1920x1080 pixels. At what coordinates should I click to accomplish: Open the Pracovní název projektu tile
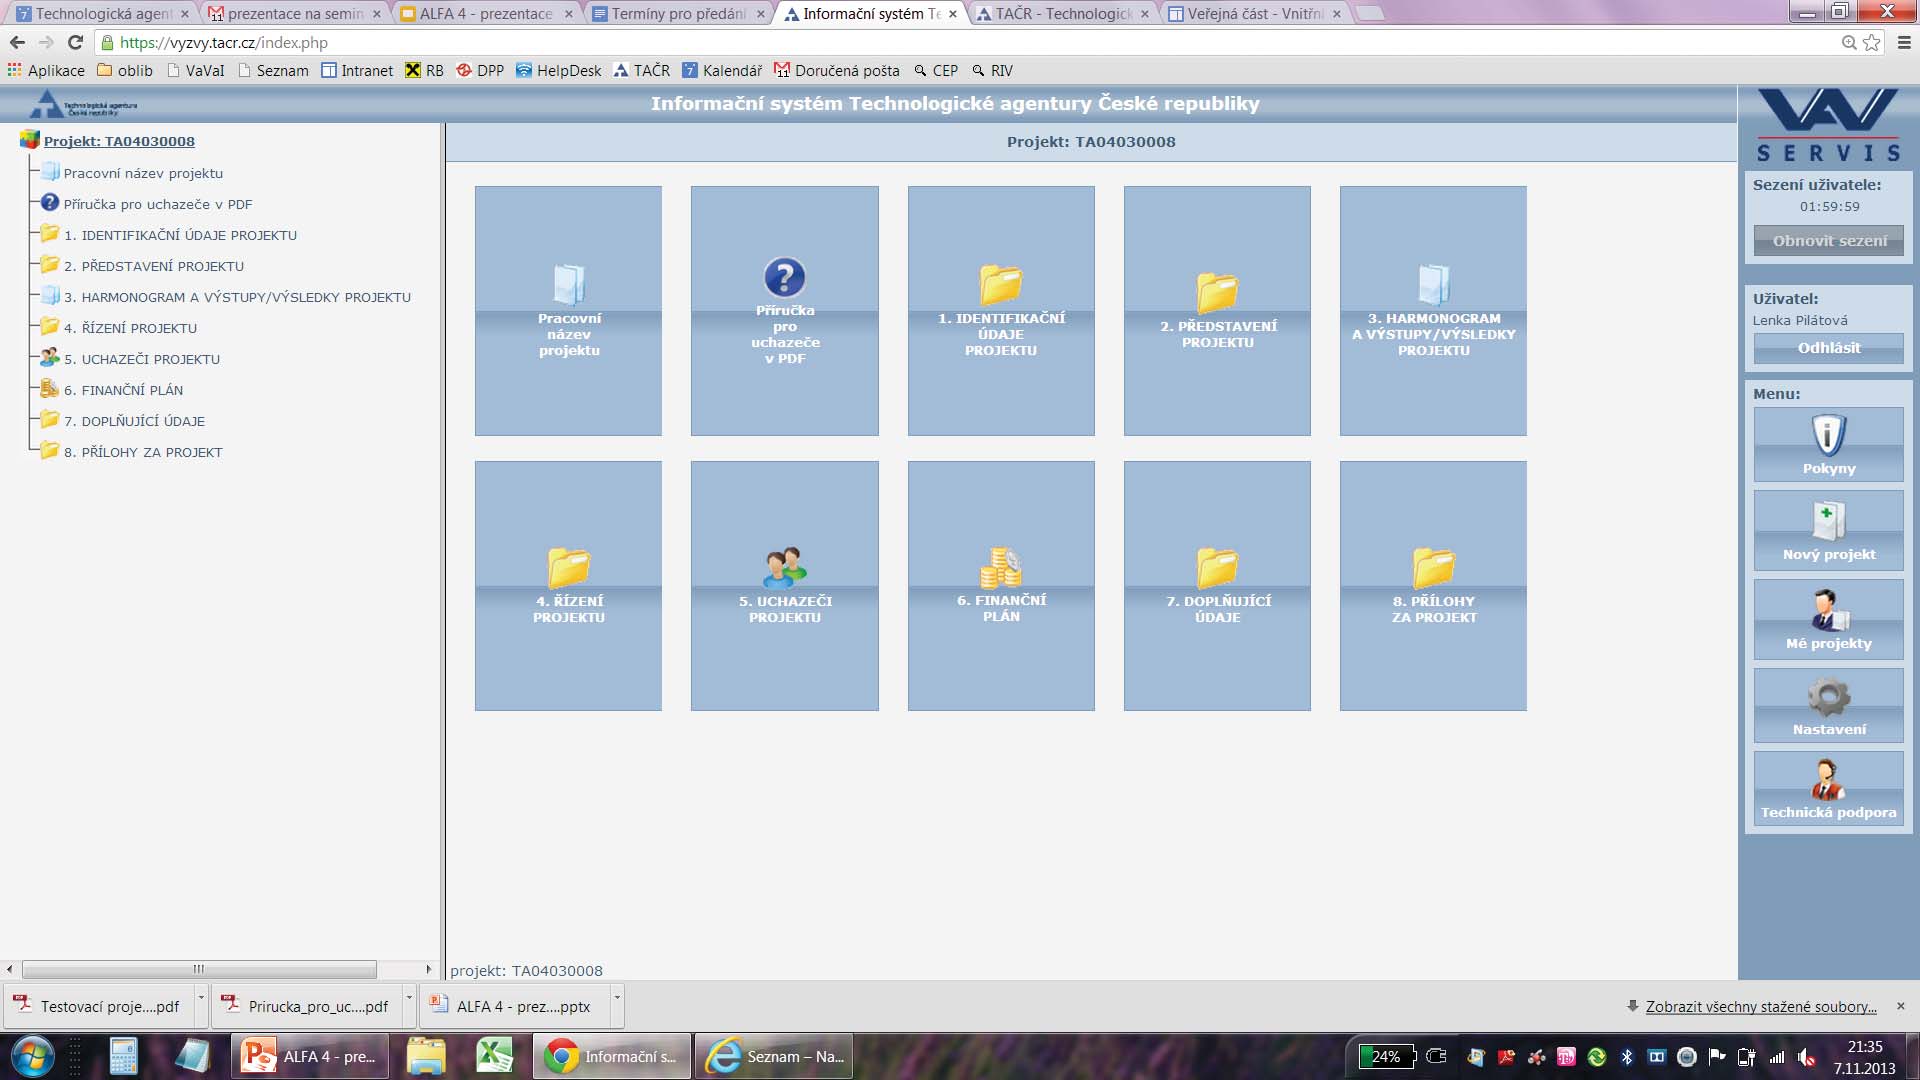point(568,311)
